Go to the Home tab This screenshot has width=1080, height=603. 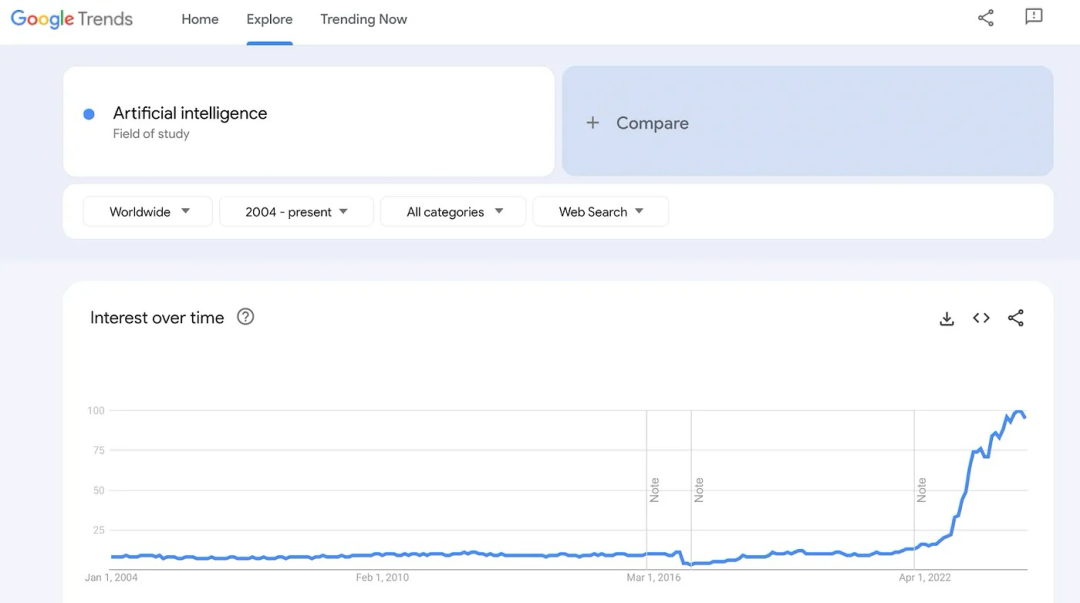coord(200,19)
